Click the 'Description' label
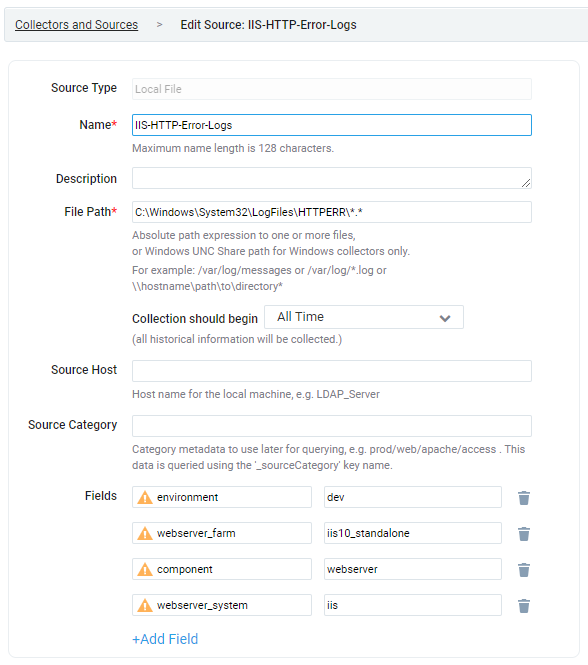The width and height of the screenshot is (588, 665). [86, 179]
